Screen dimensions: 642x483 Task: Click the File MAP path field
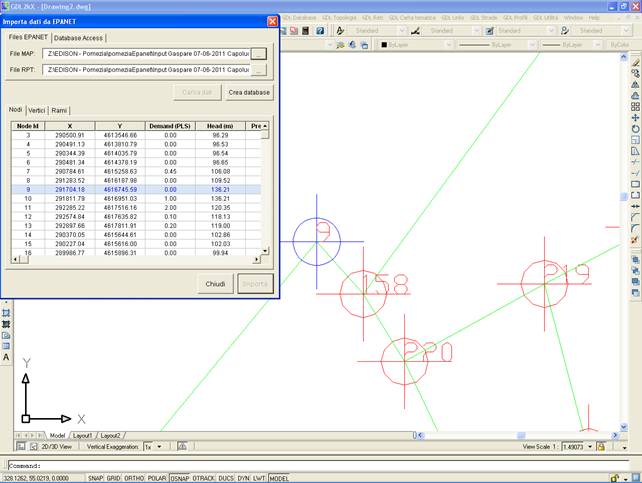[x=148, y=53]
